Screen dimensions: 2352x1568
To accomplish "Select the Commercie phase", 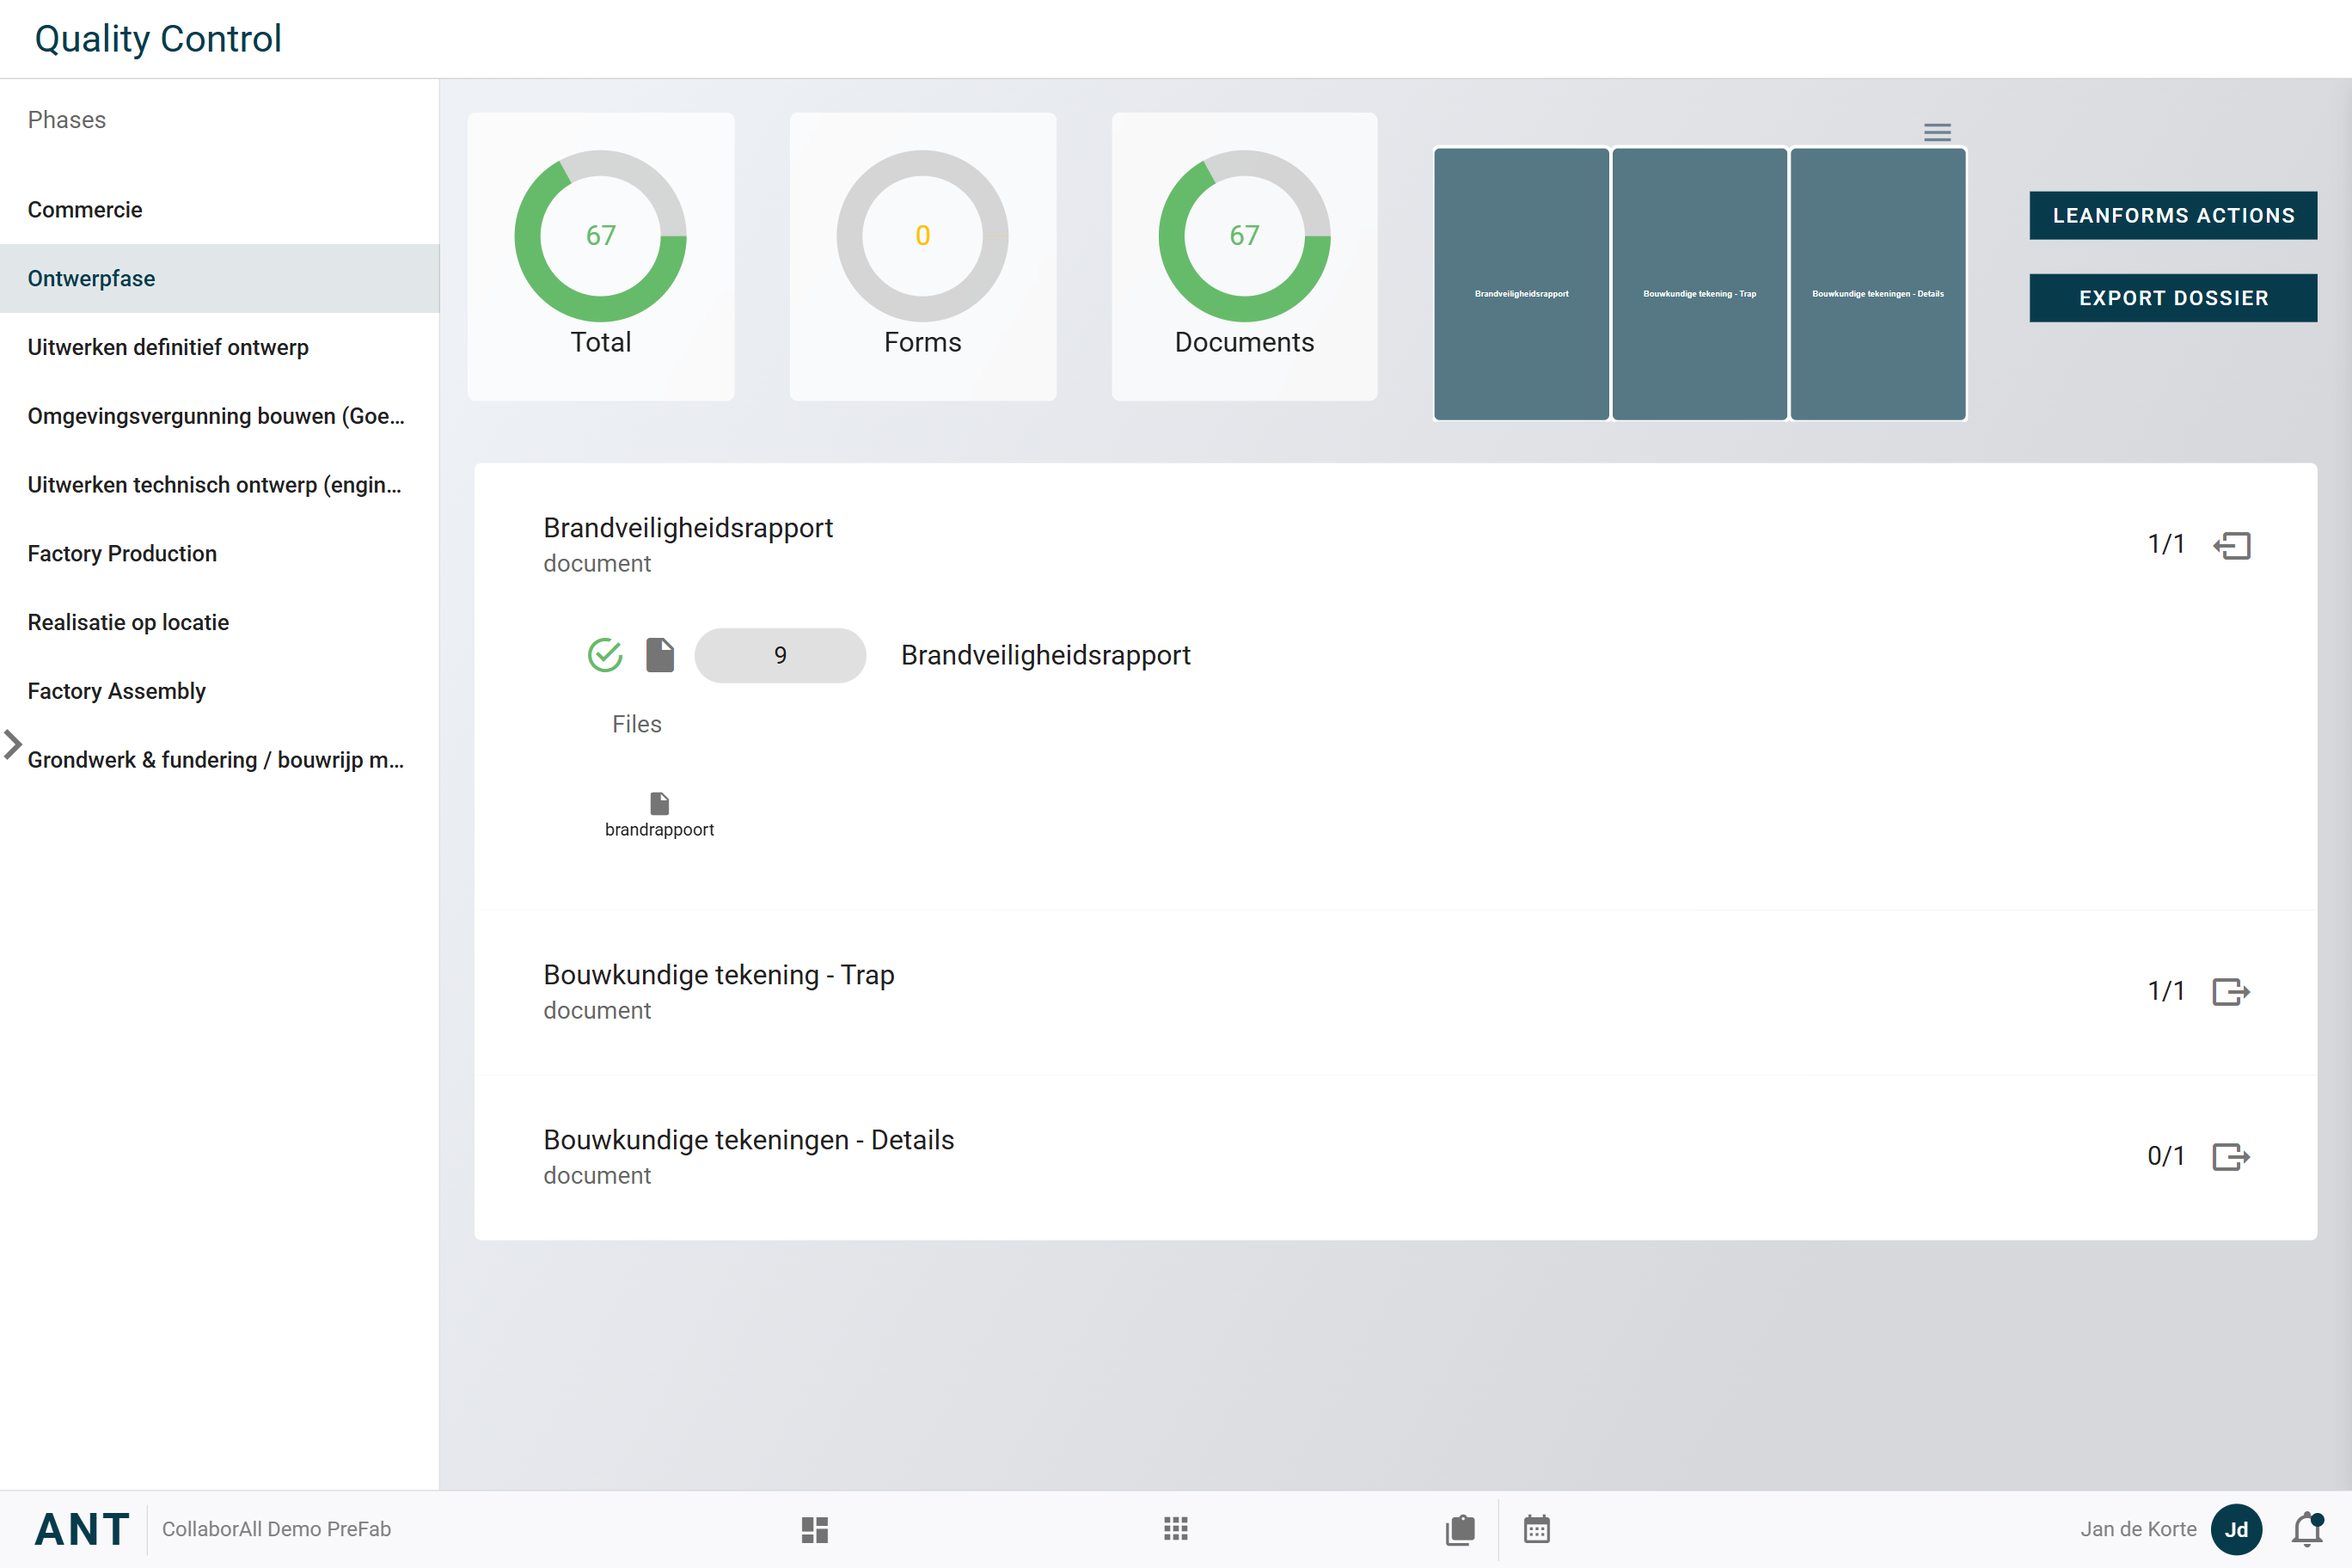I will [220, 210].
